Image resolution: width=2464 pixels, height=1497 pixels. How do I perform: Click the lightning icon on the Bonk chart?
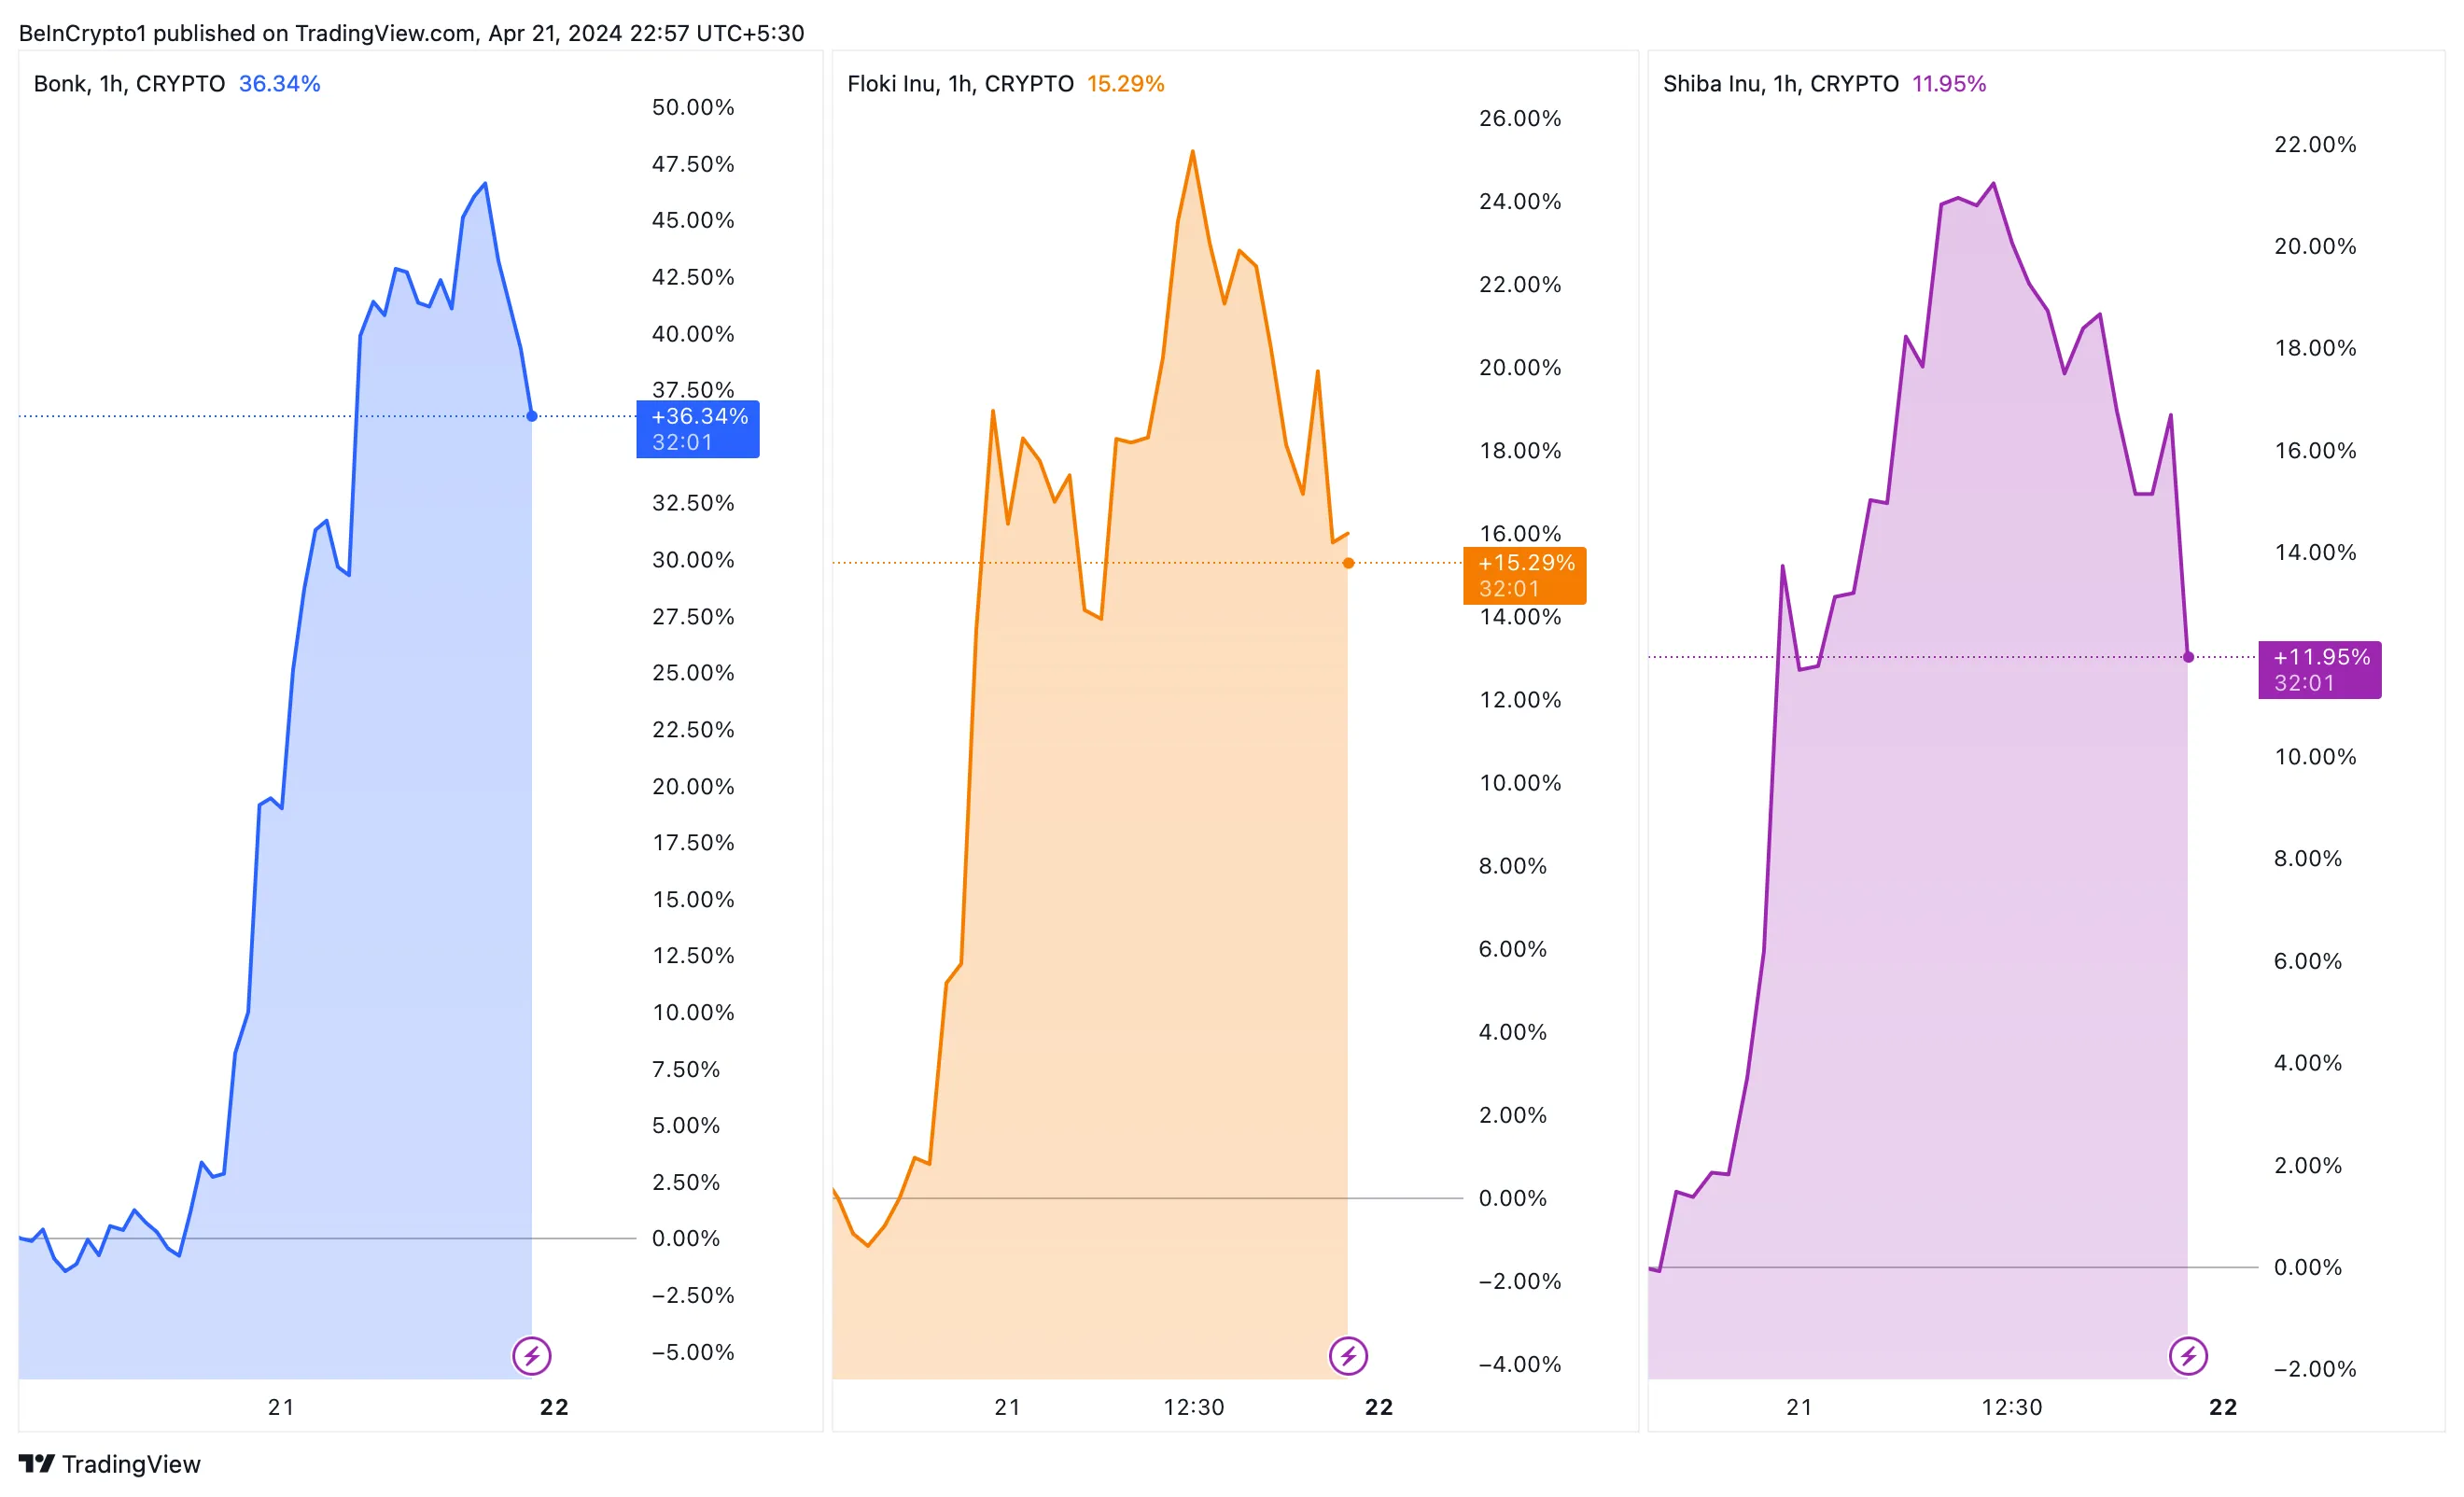coord(532,1356)
